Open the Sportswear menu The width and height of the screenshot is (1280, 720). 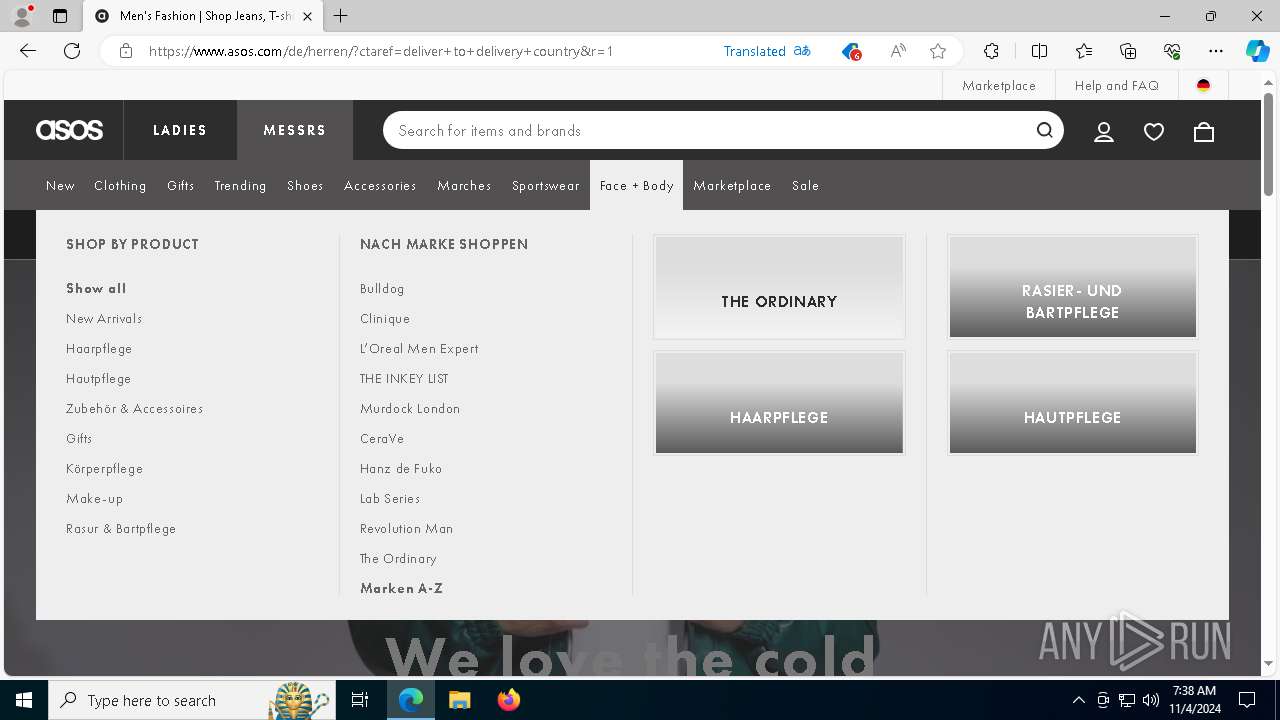click(x=545, y=185)
